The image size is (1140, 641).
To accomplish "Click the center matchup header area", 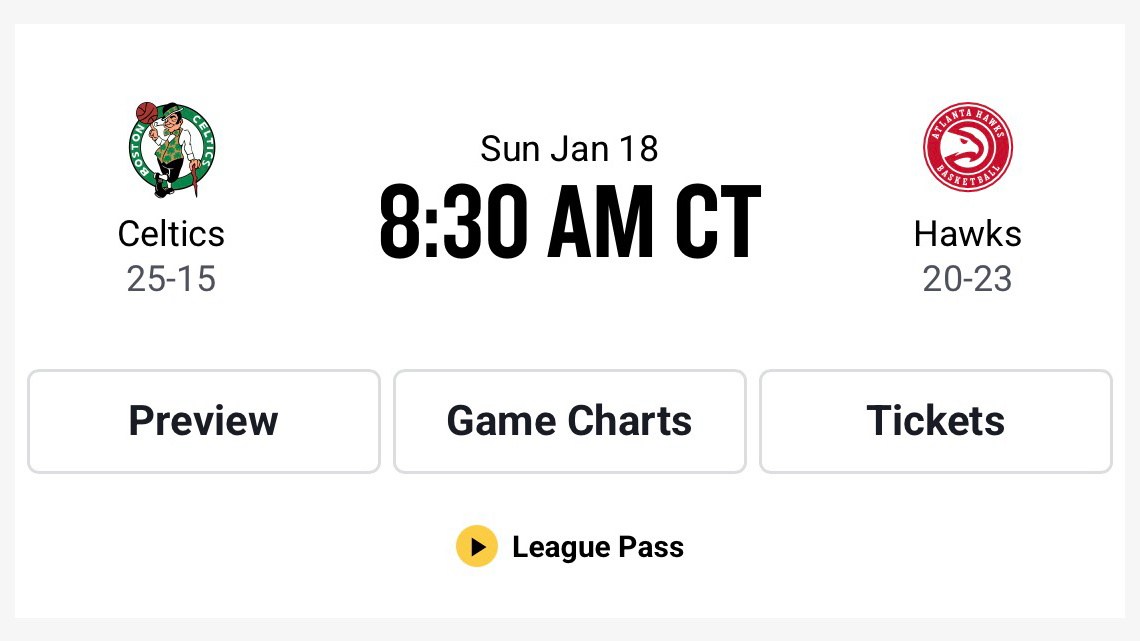I will tap(569, 190).
